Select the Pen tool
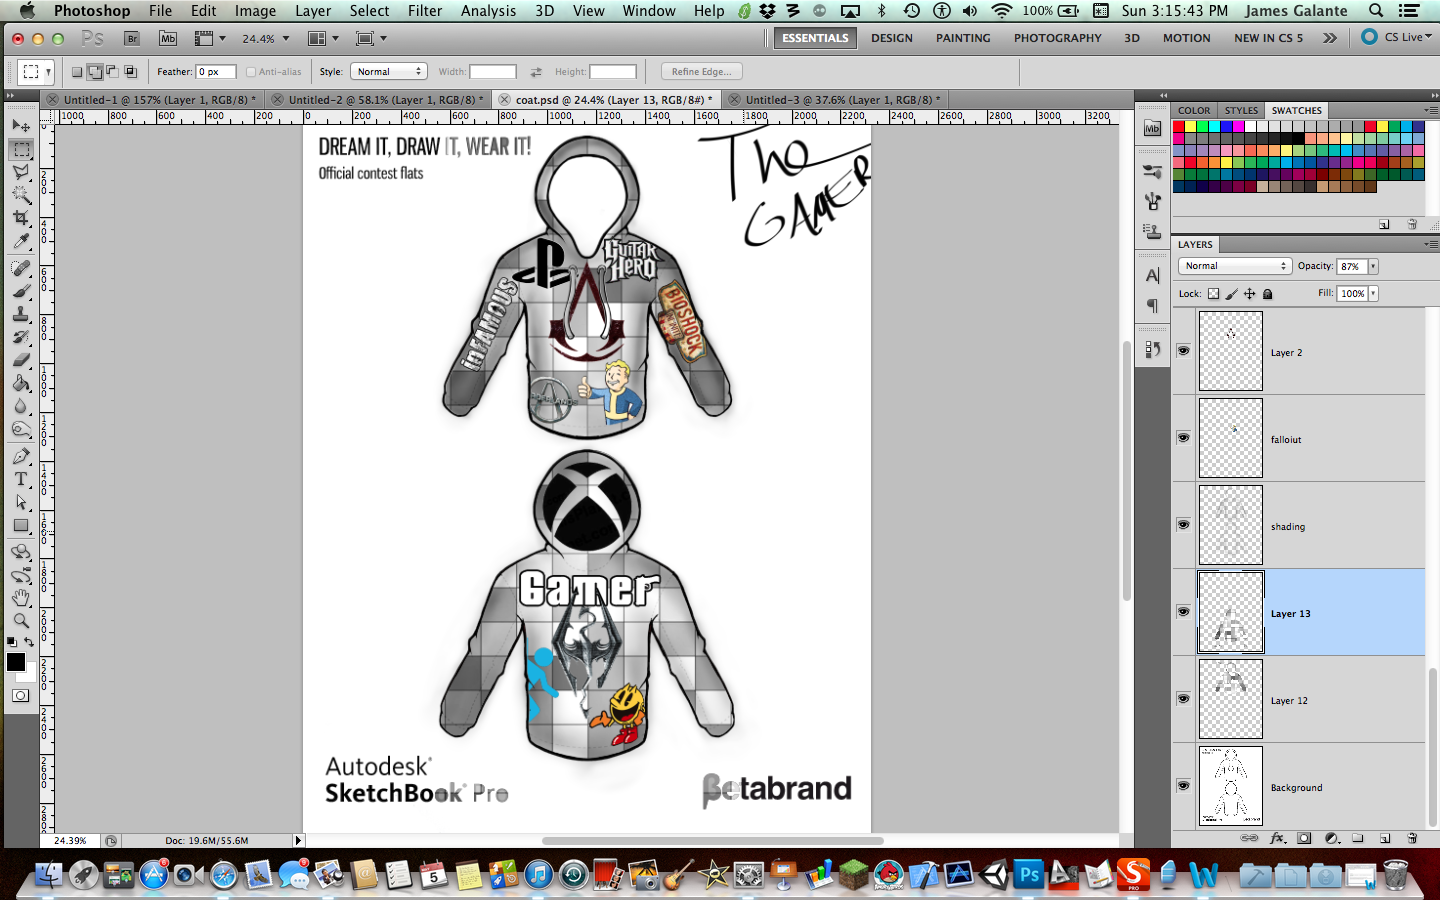The height and width of the screenshot is (900, 1440). [21, 456]
